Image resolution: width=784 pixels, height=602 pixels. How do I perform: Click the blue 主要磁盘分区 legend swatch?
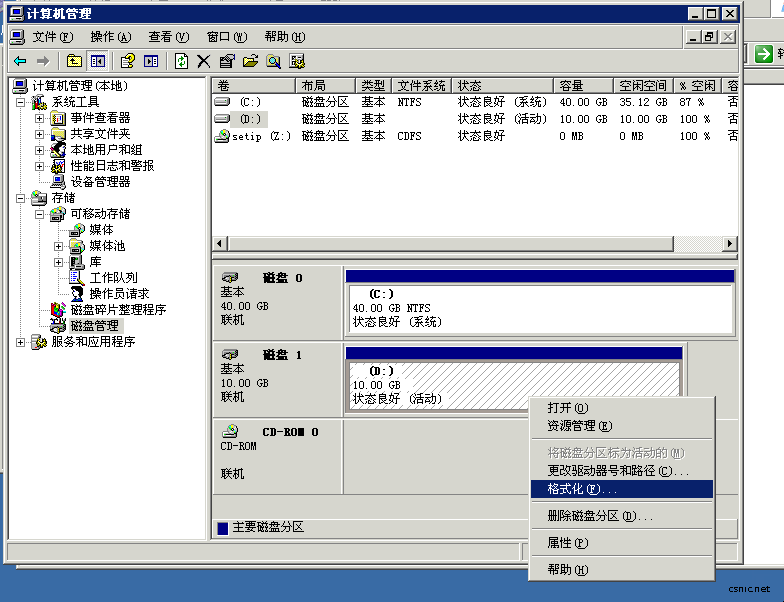coord(223,528)
